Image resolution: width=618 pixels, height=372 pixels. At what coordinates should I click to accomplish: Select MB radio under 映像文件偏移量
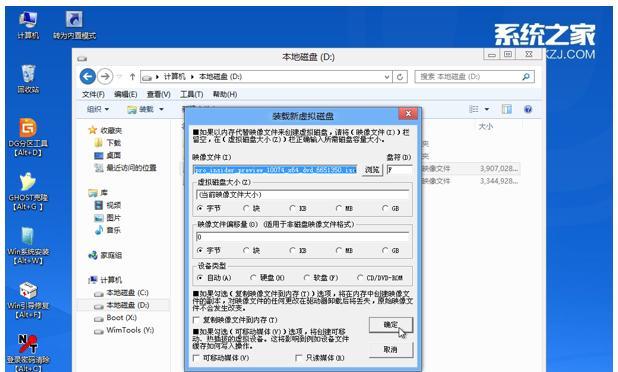344,250
